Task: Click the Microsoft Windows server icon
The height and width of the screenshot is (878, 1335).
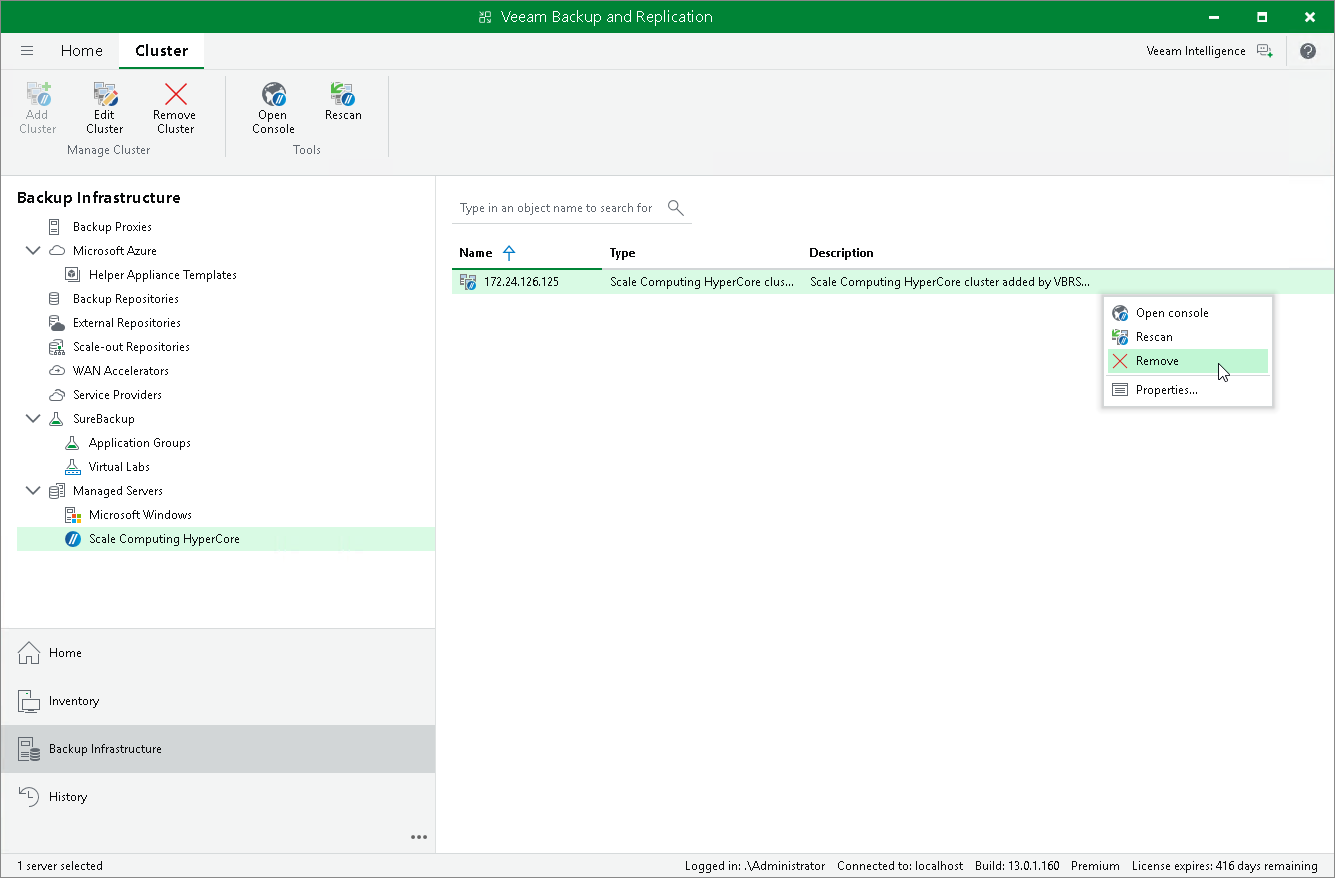Action: coord(72,515)
